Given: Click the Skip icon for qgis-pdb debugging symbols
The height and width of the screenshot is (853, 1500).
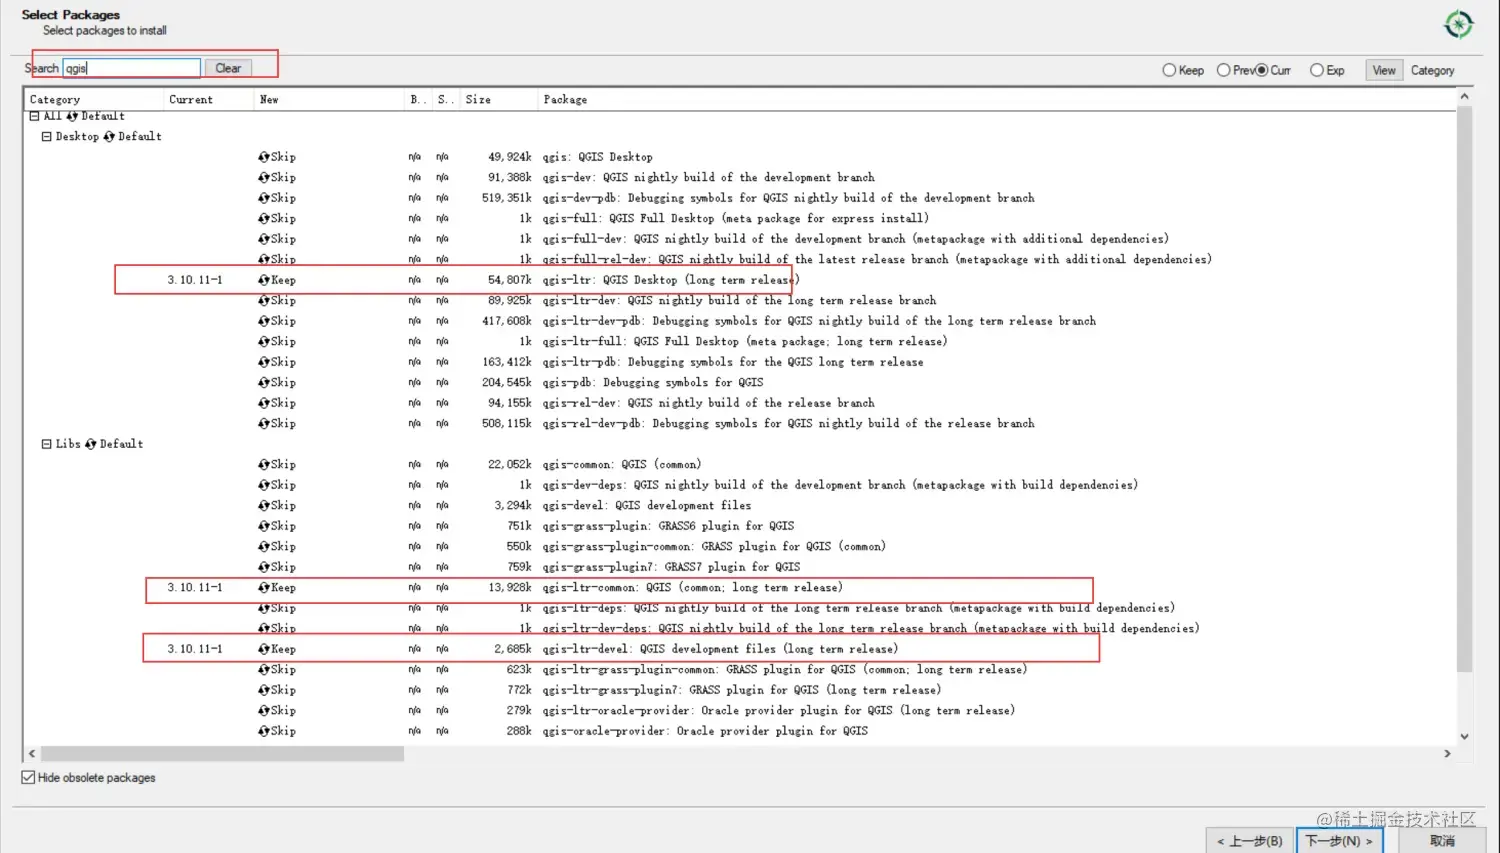Looking at the screenshot, I should coord(264,383).
